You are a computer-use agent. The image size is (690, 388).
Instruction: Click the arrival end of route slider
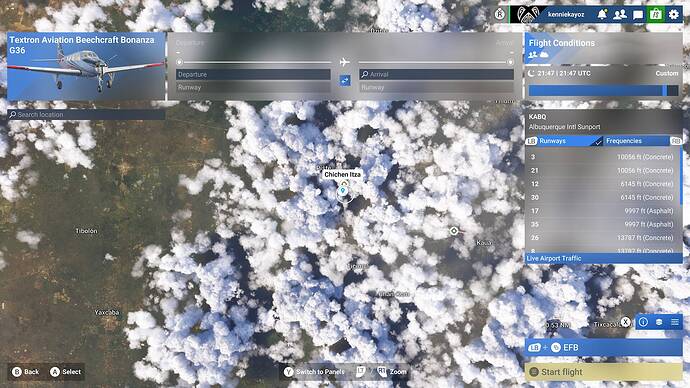pyautogui.click(x=510, y=62)
